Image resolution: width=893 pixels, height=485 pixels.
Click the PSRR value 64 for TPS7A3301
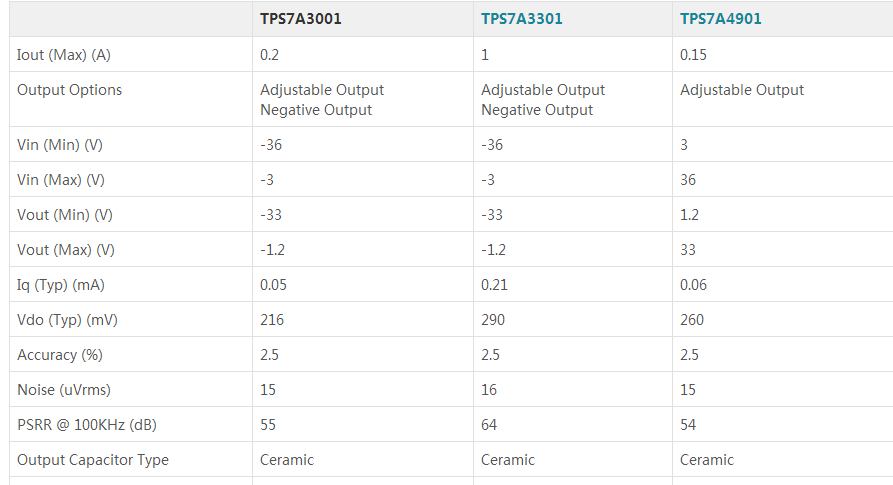489,425
